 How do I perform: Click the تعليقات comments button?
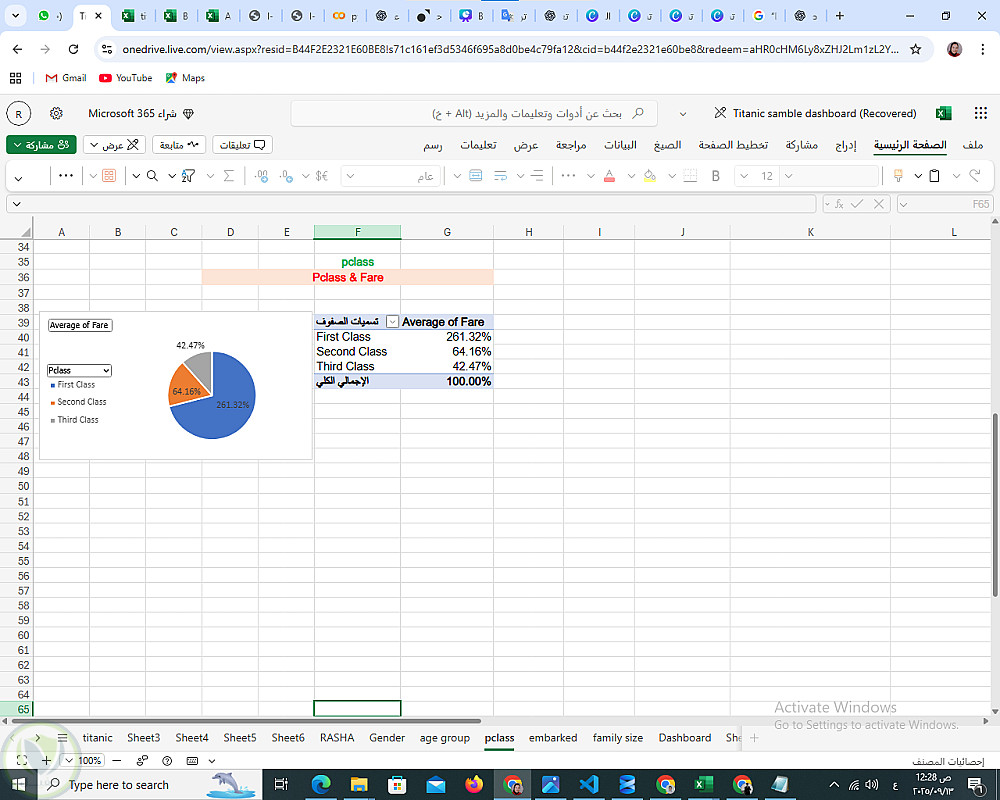point(242,145)
